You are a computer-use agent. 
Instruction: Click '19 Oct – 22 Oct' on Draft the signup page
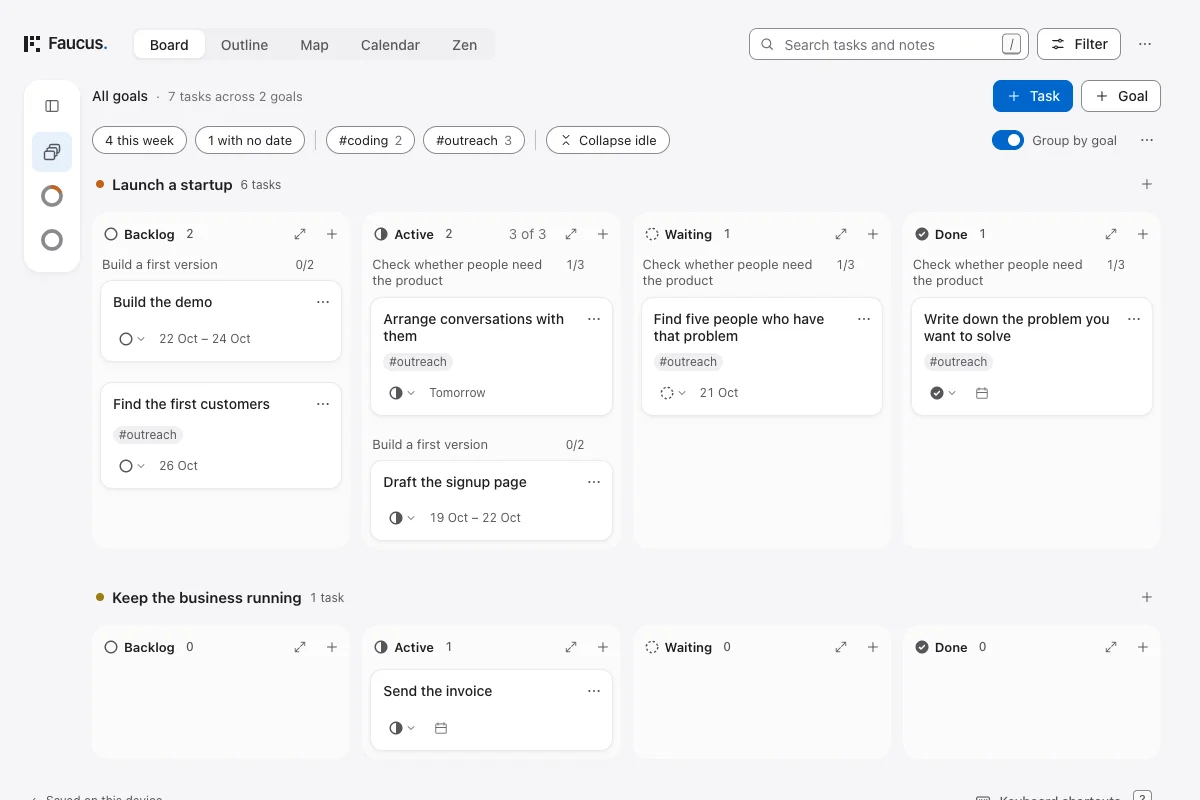(x=475, y=518)
